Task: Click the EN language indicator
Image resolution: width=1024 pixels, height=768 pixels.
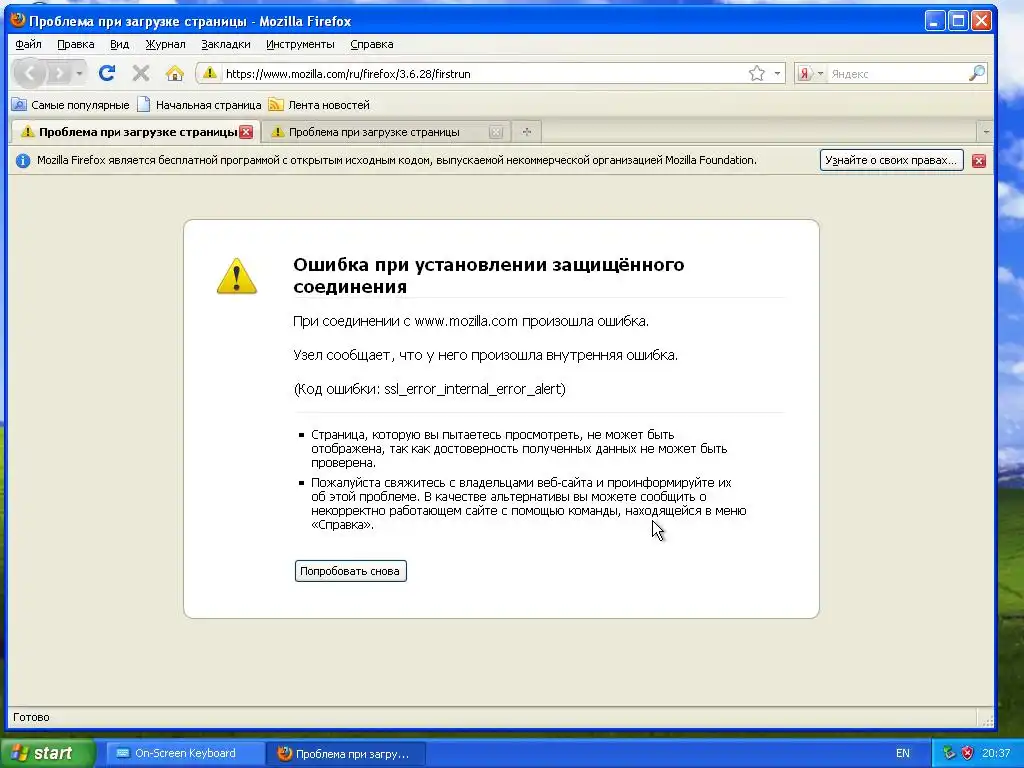Action: [x=903, y=753]
